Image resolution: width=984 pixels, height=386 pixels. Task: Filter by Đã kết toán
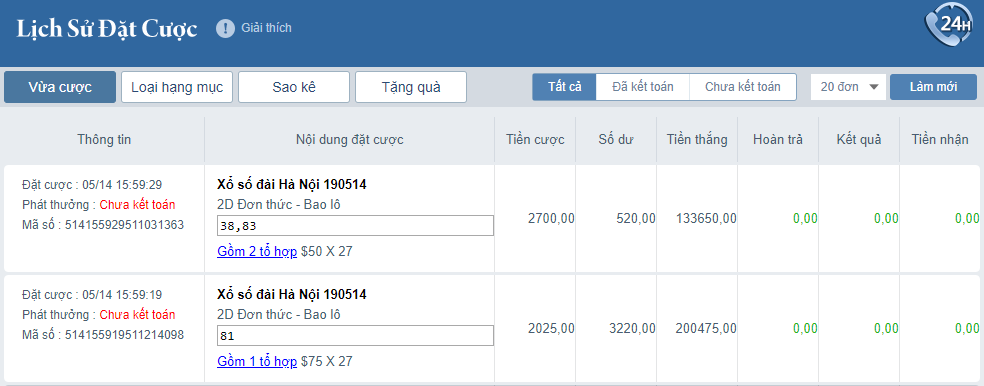[x=643, y=87]
